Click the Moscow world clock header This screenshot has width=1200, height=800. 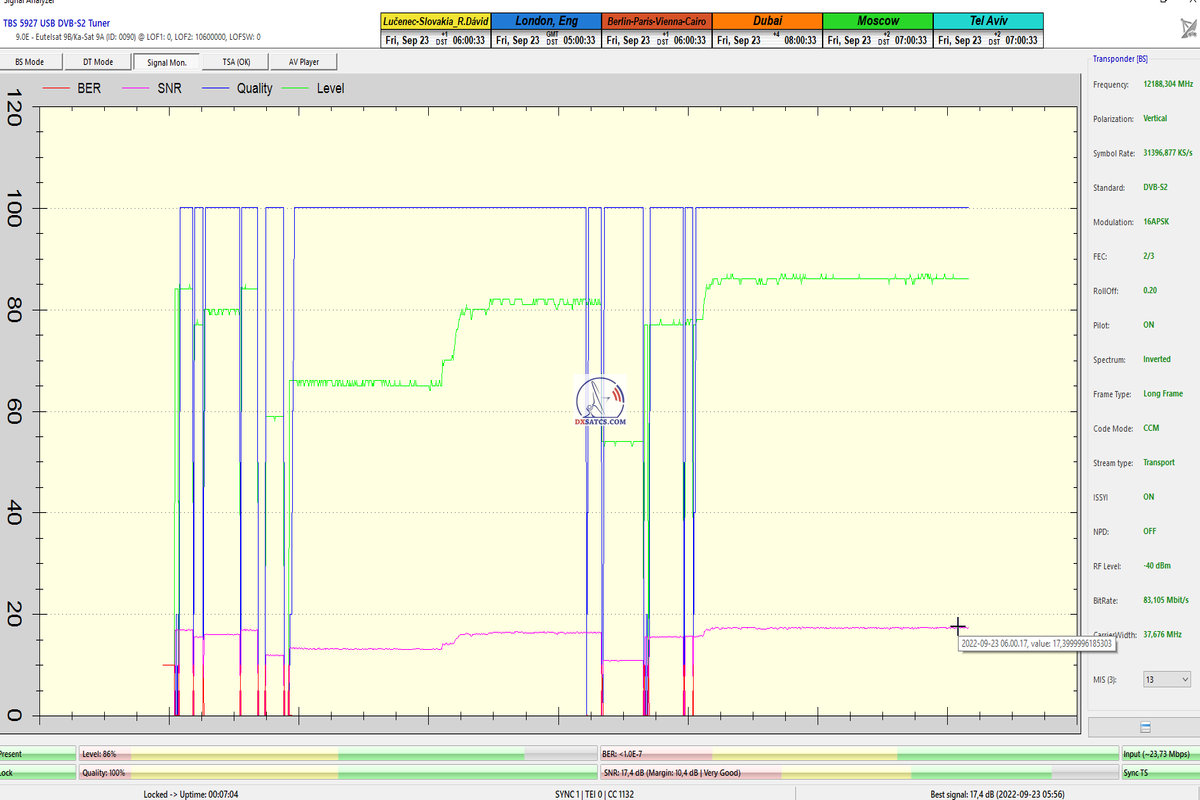(877, 21)
